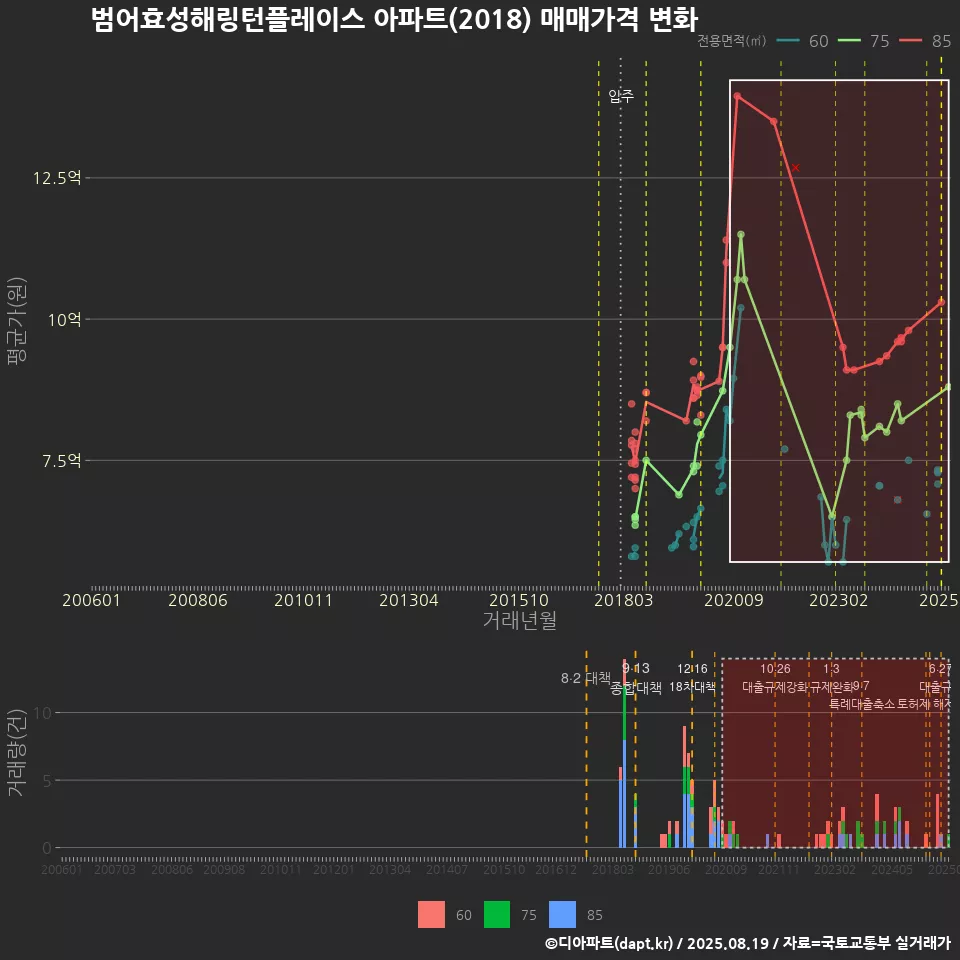This screenshot has height=960, width=960.
Task: Click the tallest volume bar near 201803
Action: coord(624,754)
